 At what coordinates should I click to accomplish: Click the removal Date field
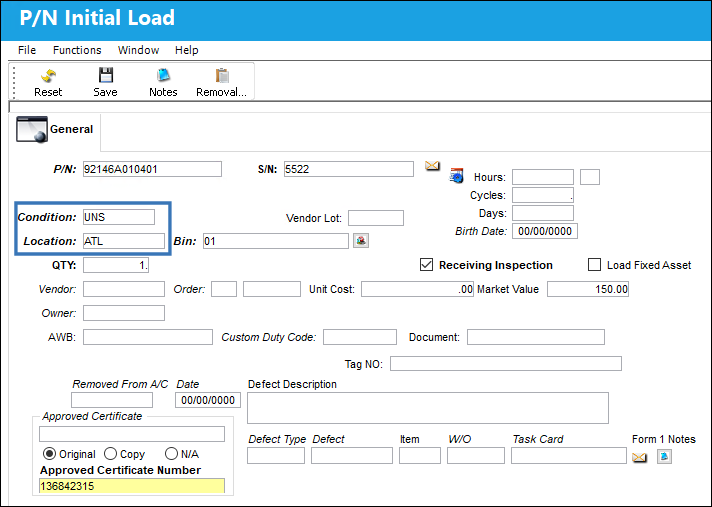208,400
